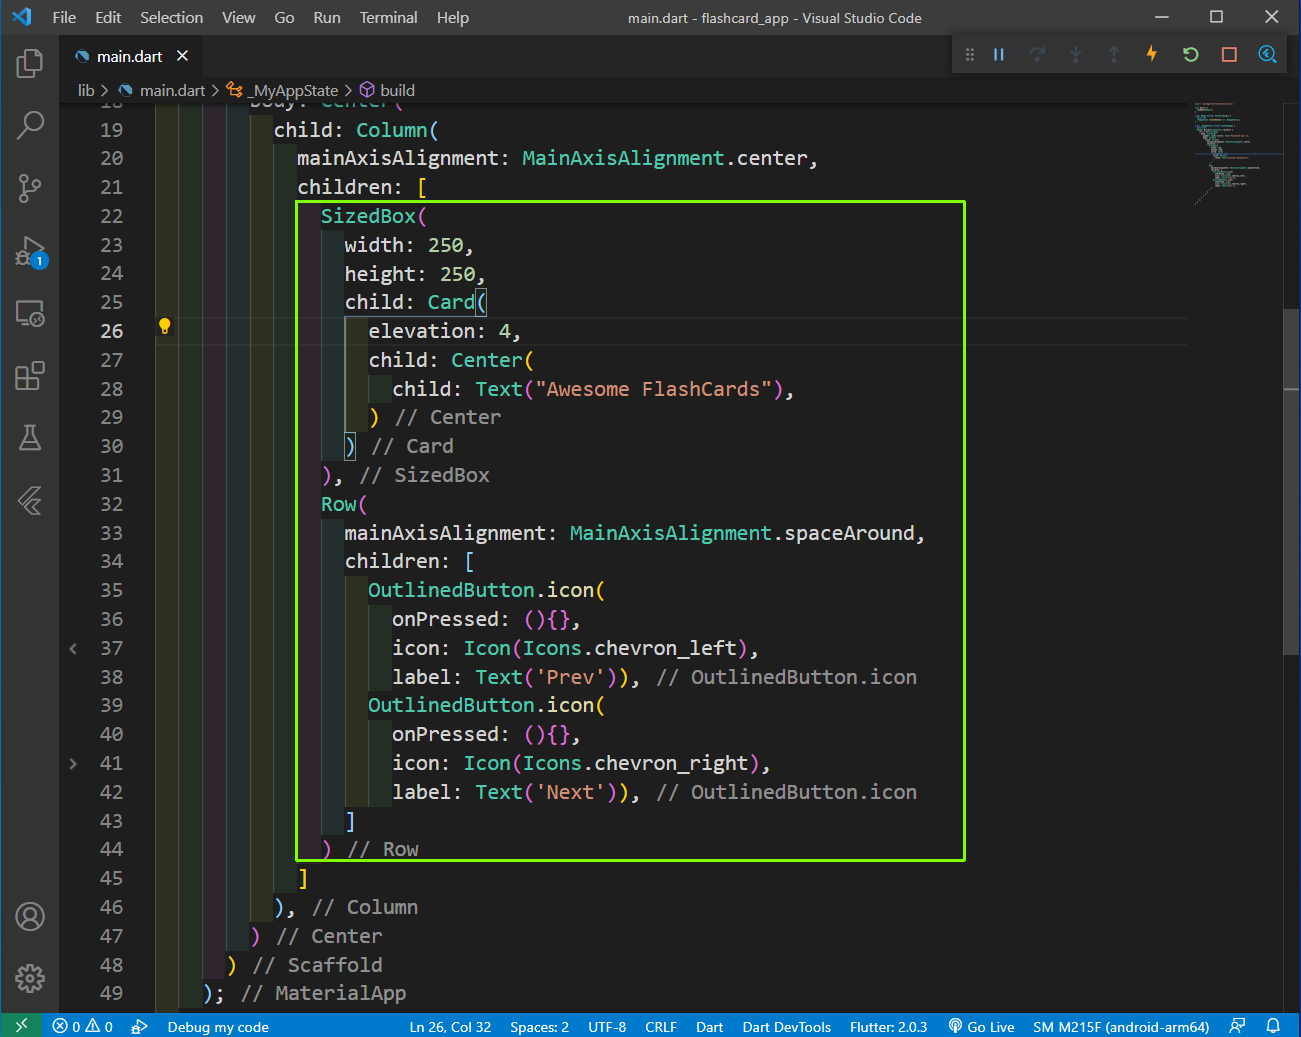This screenshot has height=1037, width=1301.
Task: Open the File menu
Action: [x=64, y=17]
